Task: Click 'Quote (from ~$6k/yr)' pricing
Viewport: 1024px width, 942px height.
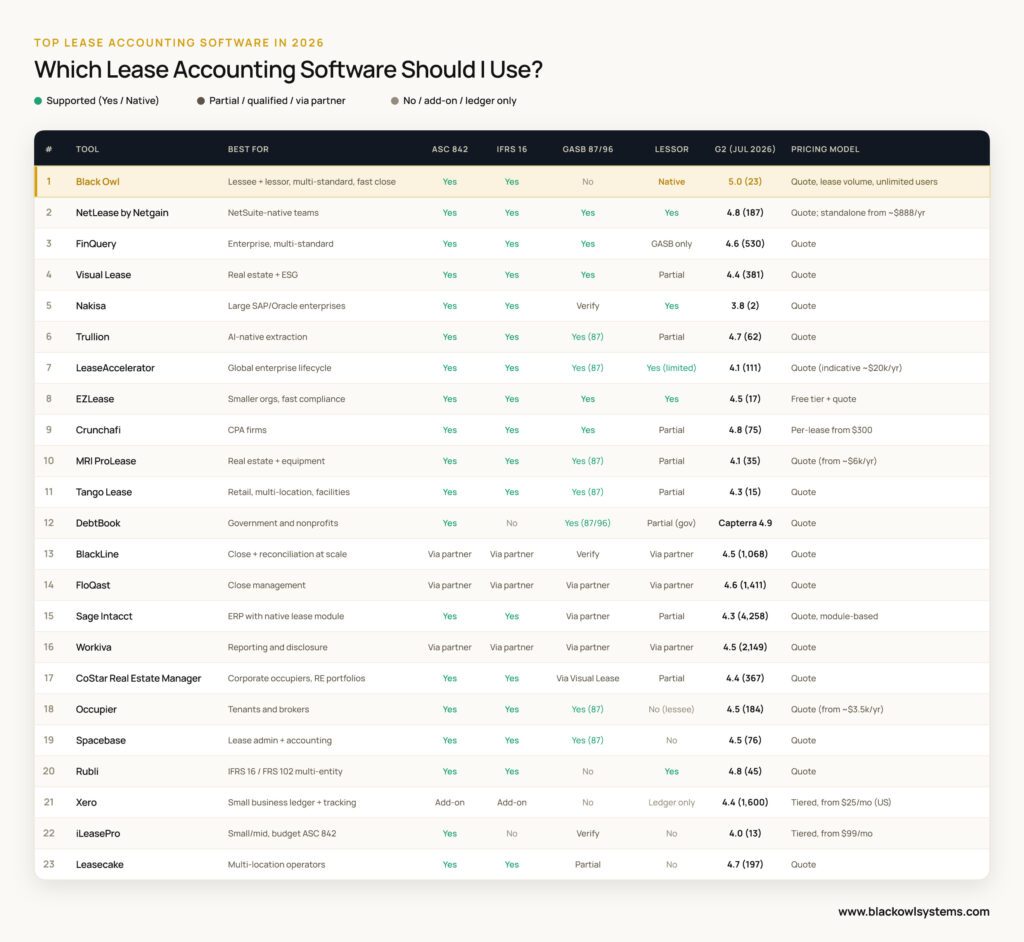Action: [833, 461]
